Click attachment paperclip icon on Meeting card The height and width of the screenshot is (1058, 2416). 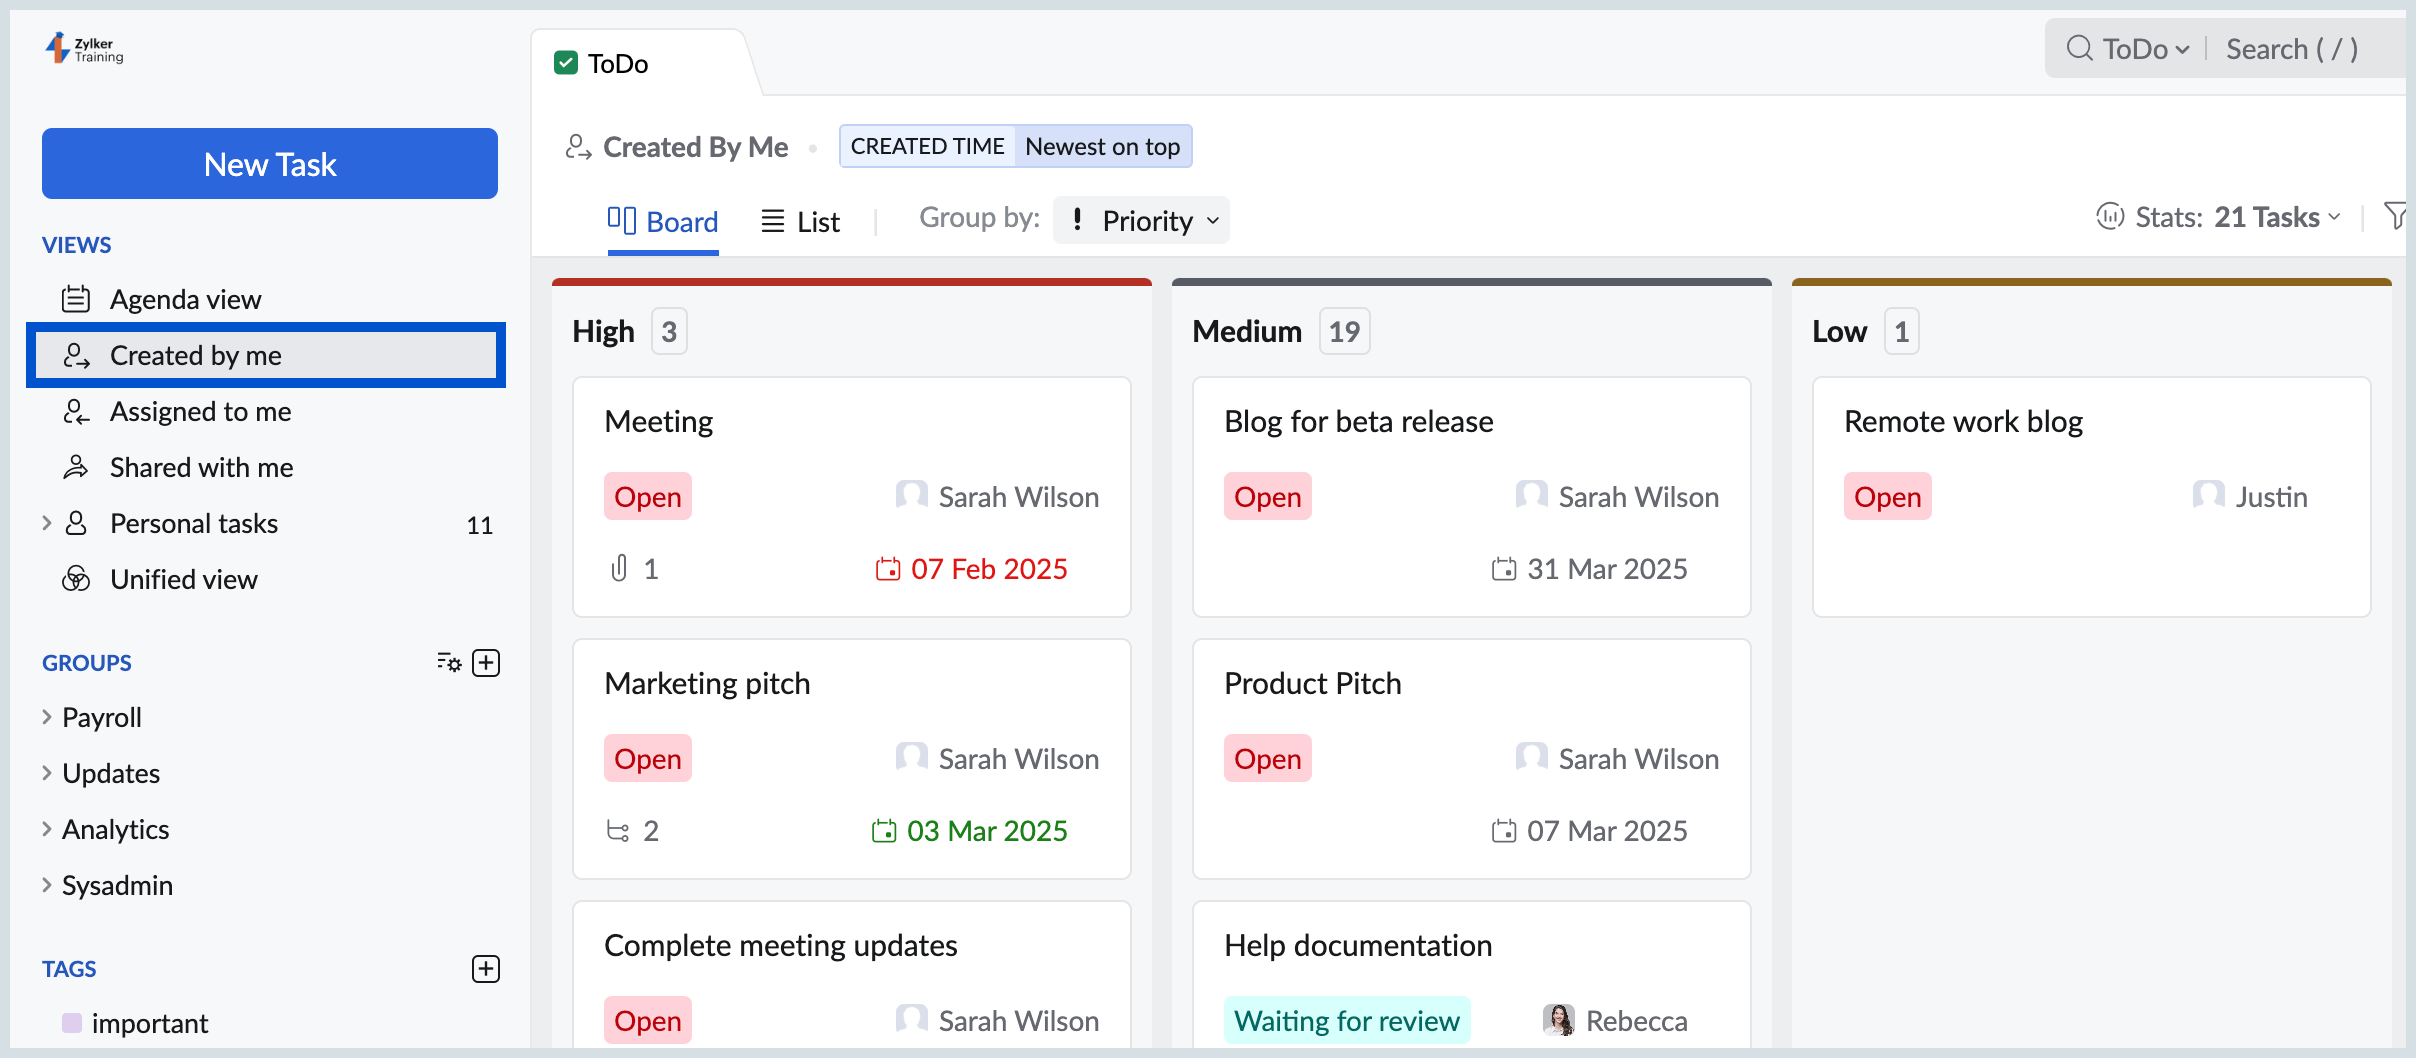(x=619, y=568)
